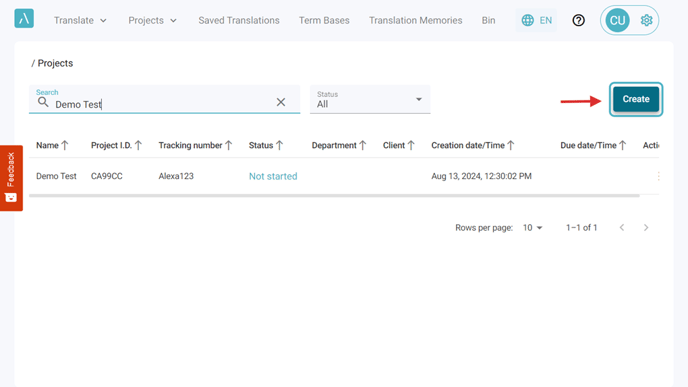
Task: Open the settings gear icon
Action: point(646,20)
